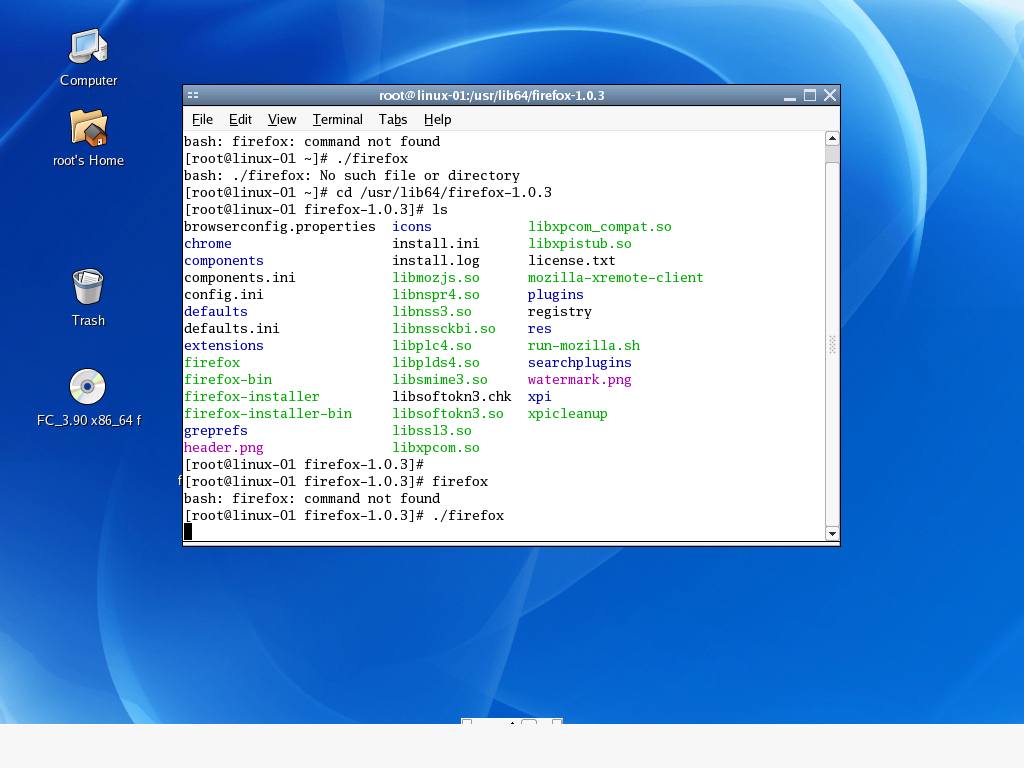Click the scrollbar up arrow in the terminal
Viewport: 1024px width, 768px height.
pos(831,139)
